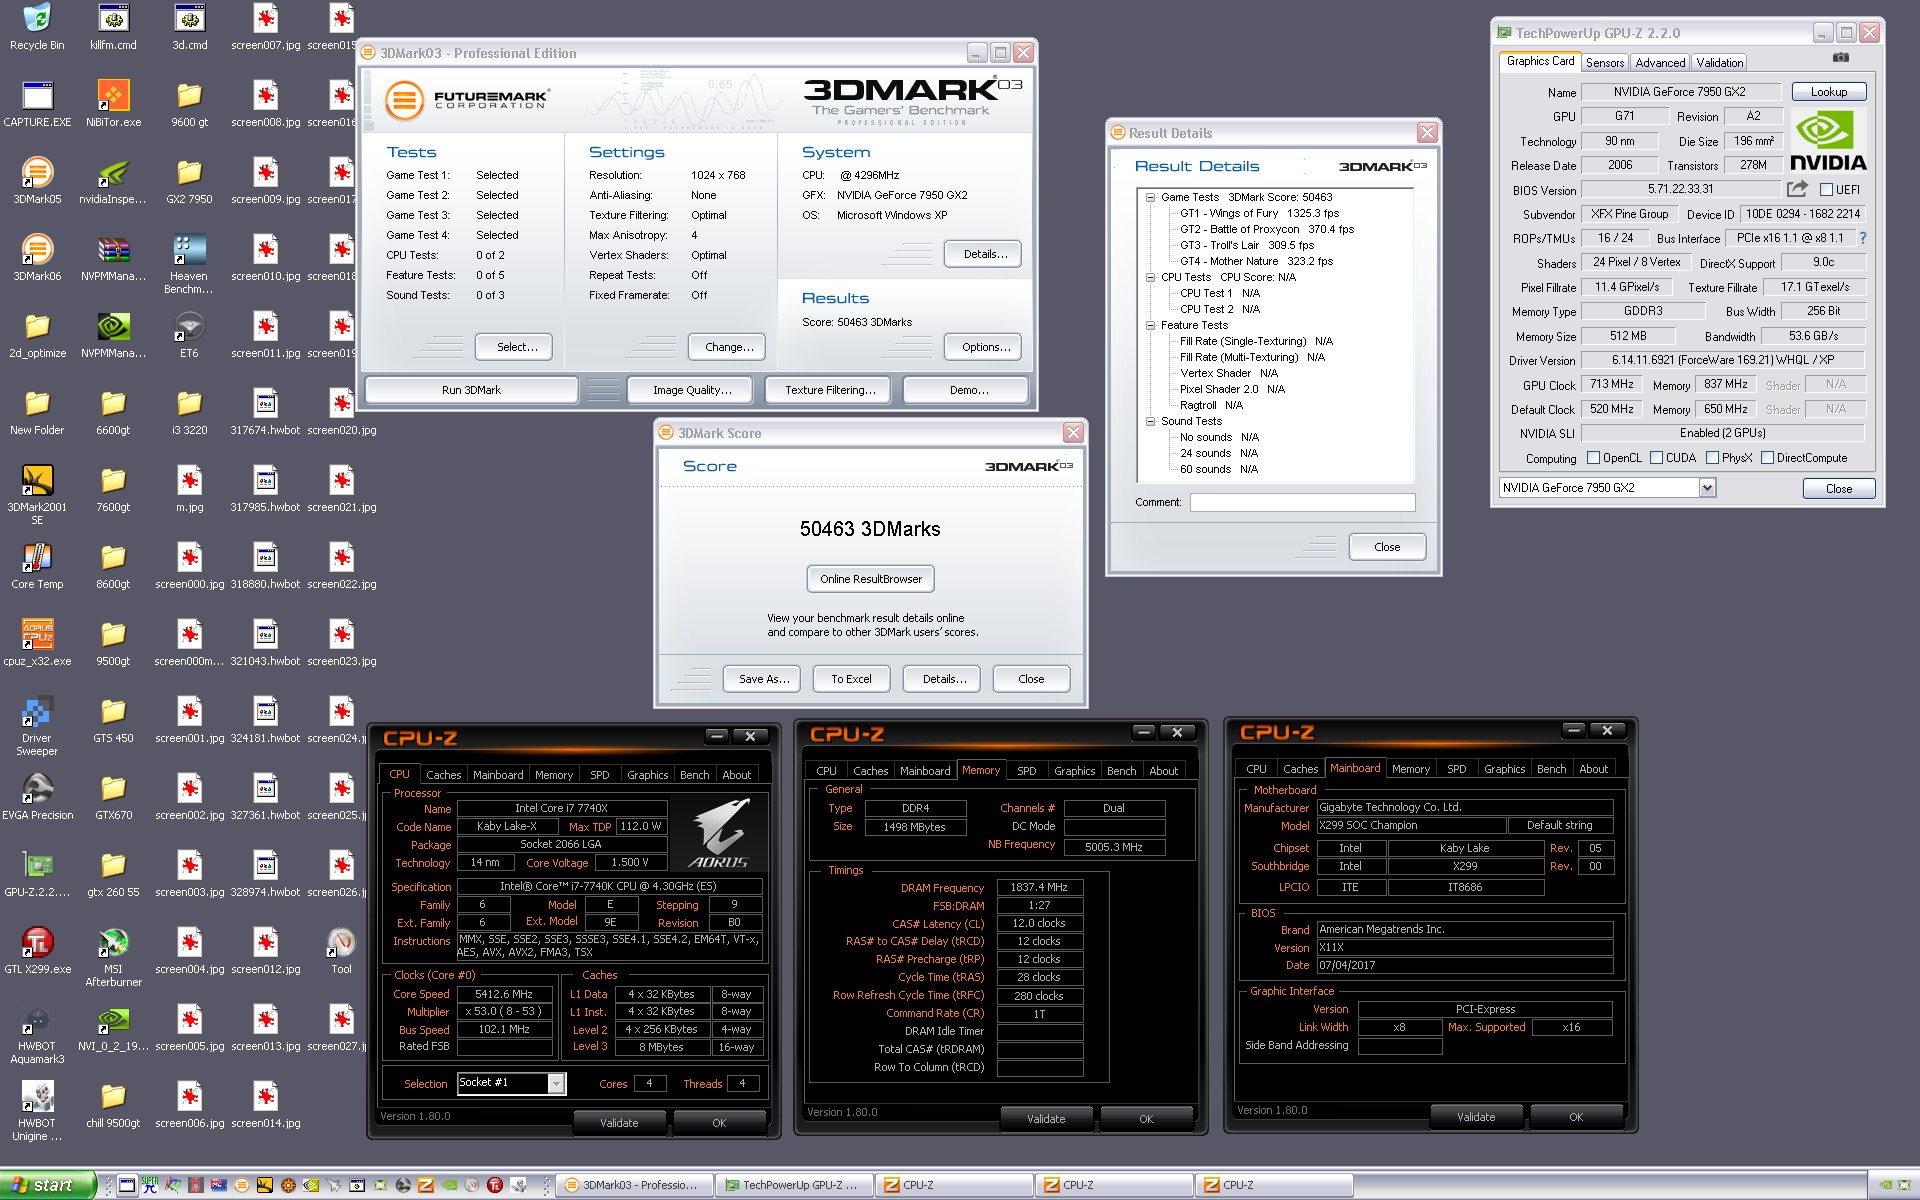Image resolution: width=1920 pixels, height=1200 pixels.
Task: Launch 3DMark2001 SE desktop shortcut
Action: coord(37,495)
